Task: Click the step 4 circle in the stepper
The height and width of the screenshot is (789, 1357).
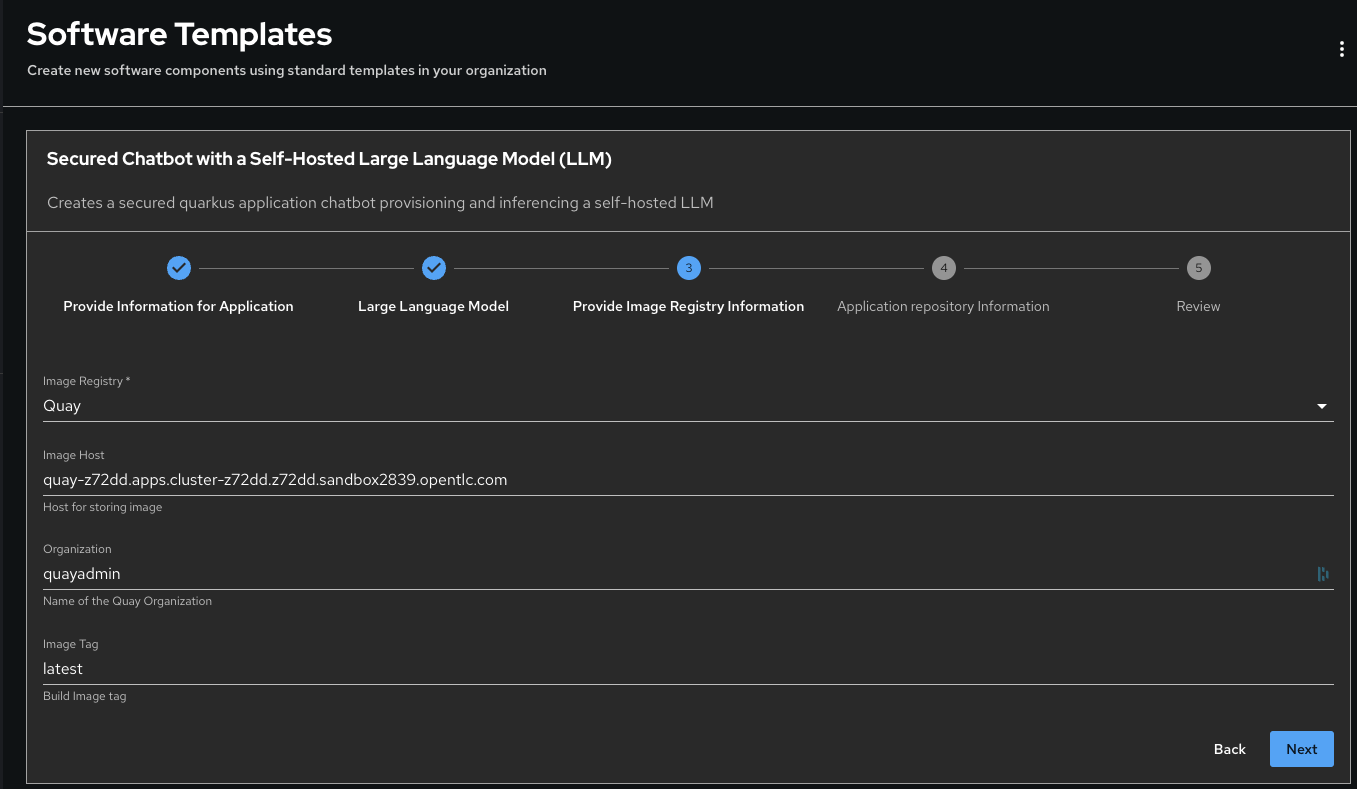Action: 943,268
